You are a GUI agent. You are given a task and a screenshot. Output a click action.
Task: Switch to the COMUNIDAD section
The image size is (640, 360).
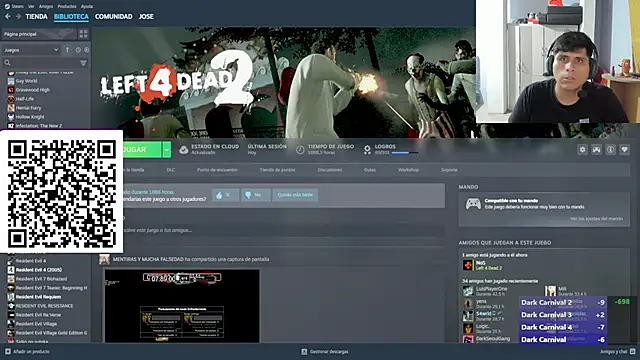pyautogui.click(x=113, y=16)
